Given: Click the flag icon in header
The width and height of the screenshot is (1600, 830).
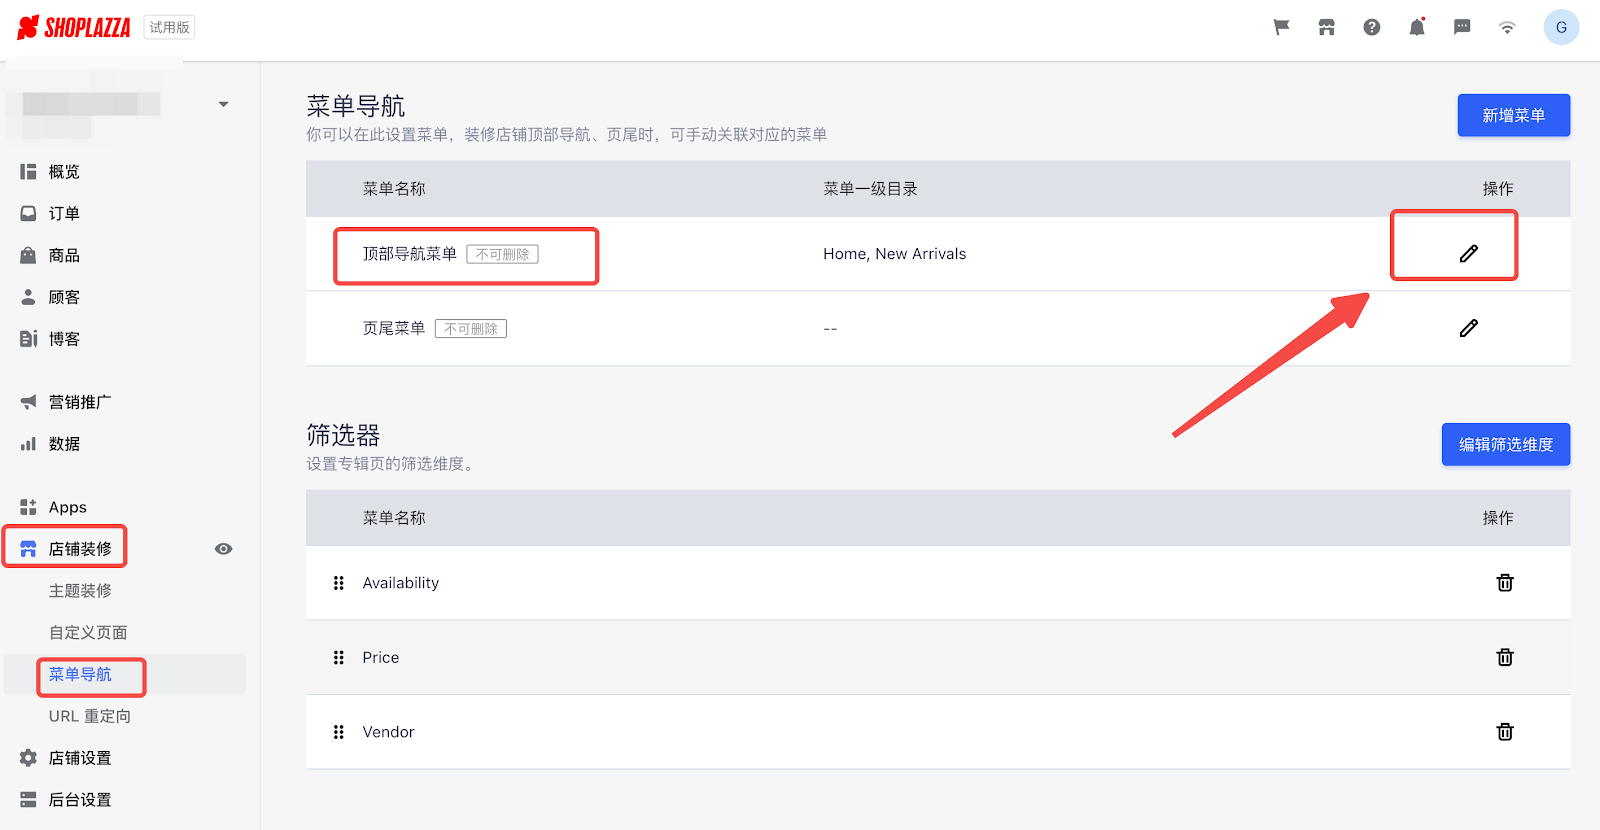Looking at the screenshot, I should pyautogui.click(x=1281, y=27).
